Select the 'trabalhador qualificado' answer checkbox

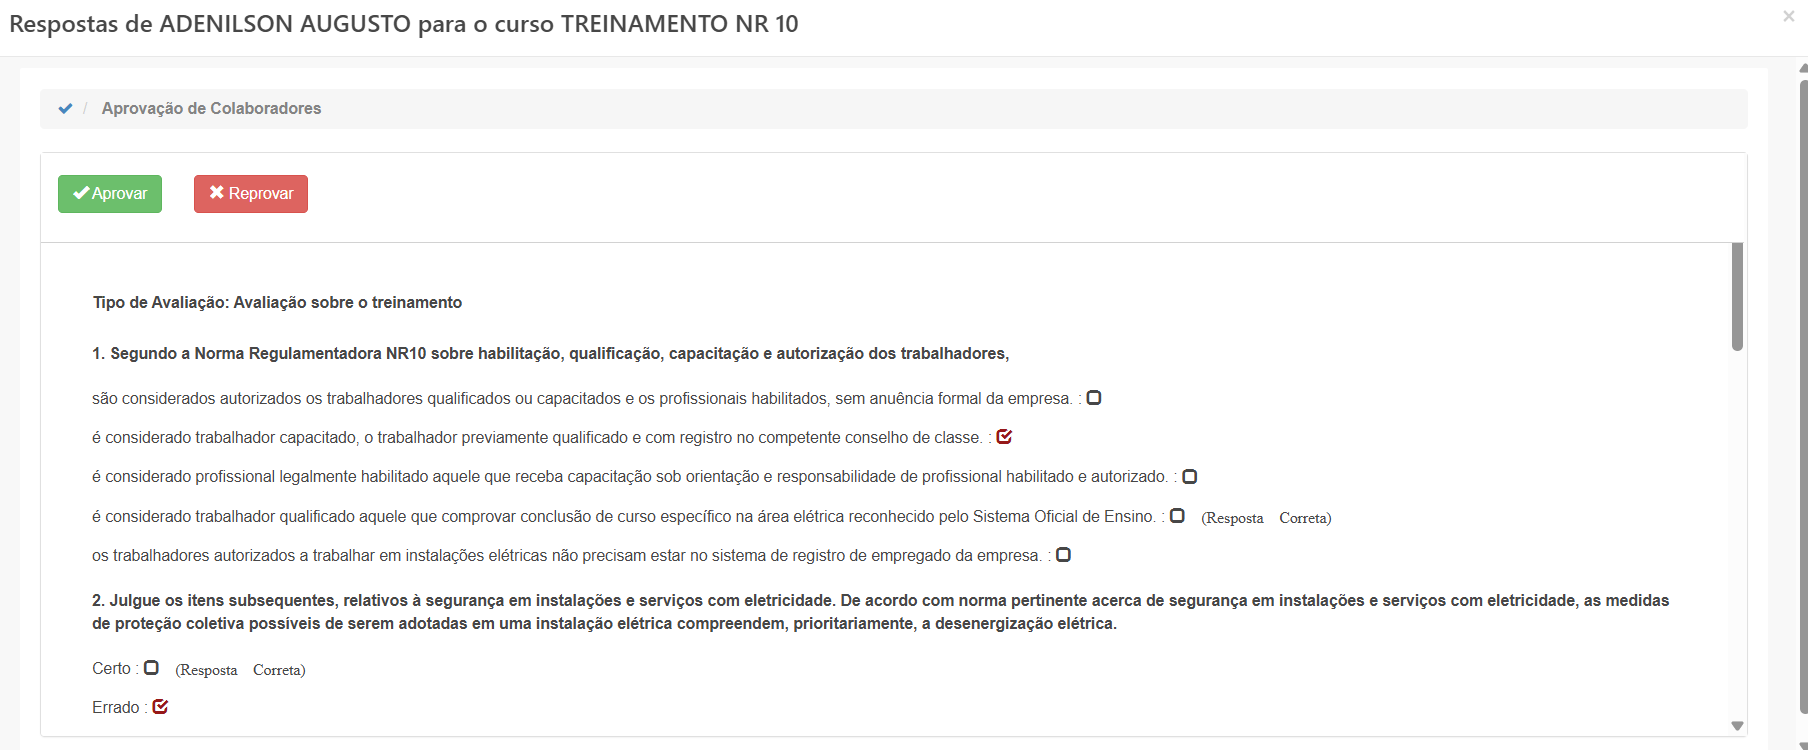point(1177,516)
